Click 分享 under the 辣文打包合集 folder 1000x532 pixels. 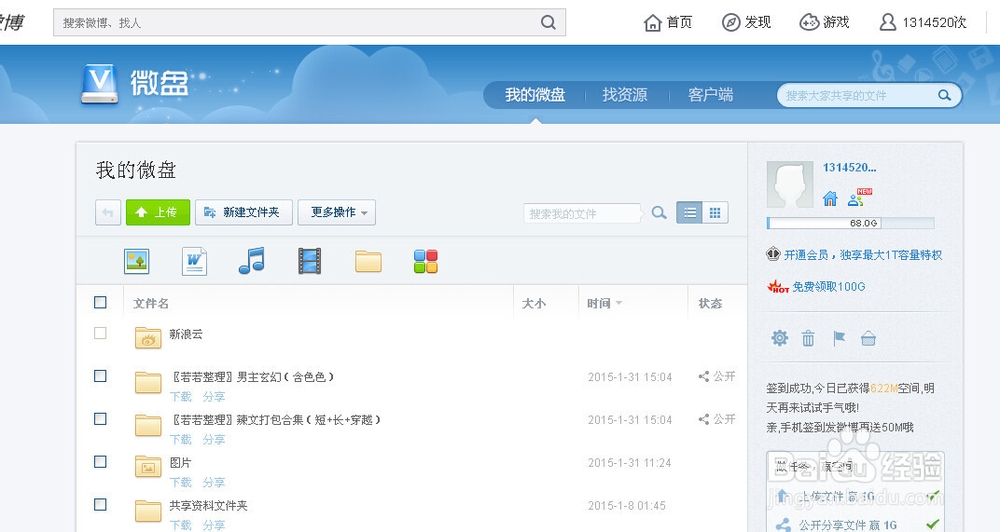tap(214, 440)
